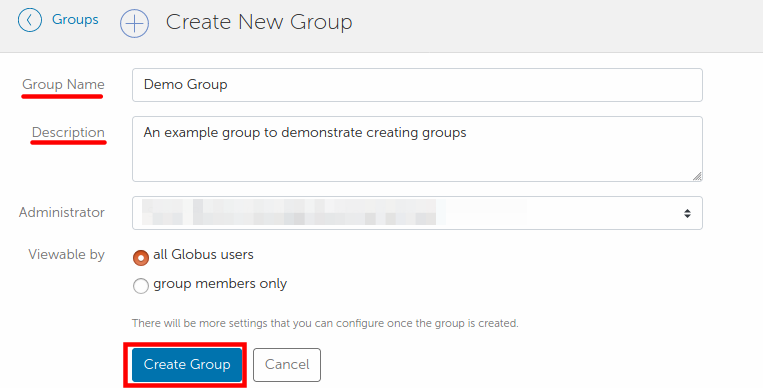Click the plus circle icon beside Create New Group
Screen dimensions: 763x388
click(x=134, y=23)
